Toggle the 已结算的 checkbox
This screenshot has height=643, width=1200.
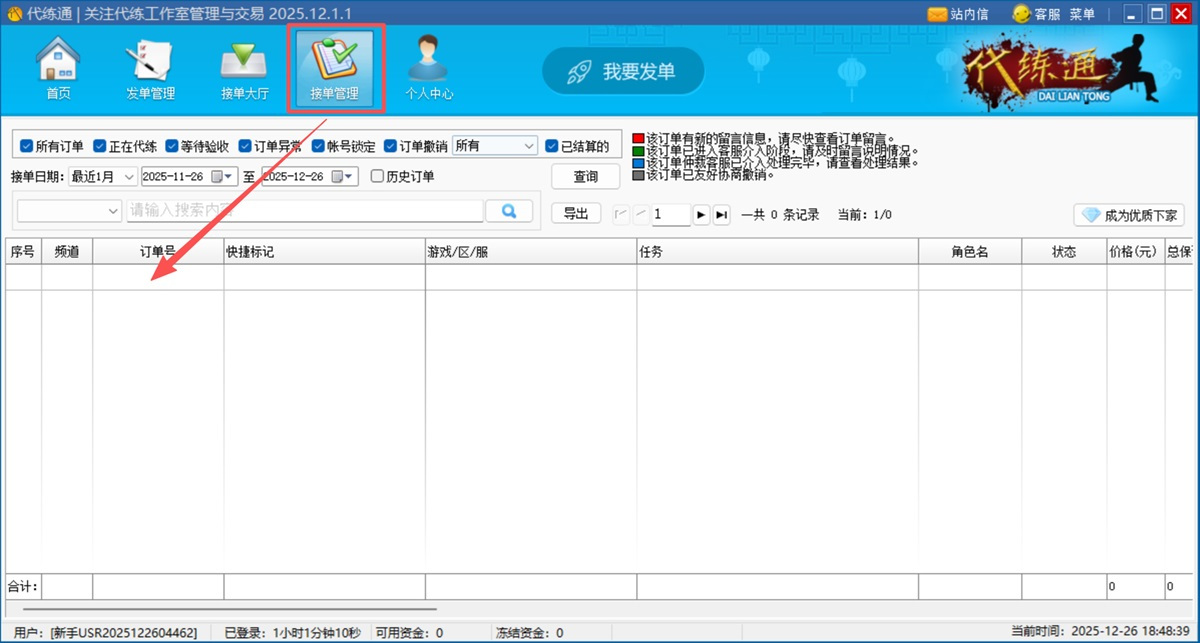(551, 145)
